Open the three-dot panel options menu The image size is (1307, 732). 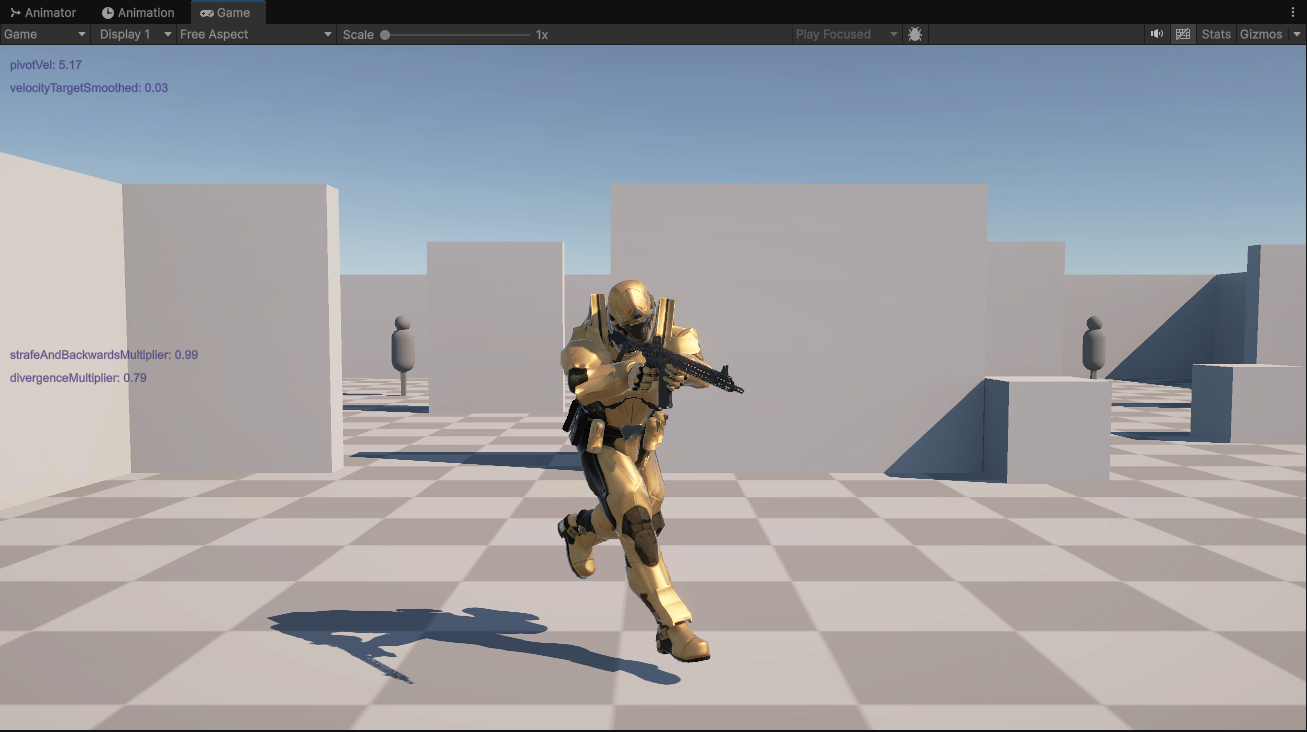click(x=1293, y=12)
